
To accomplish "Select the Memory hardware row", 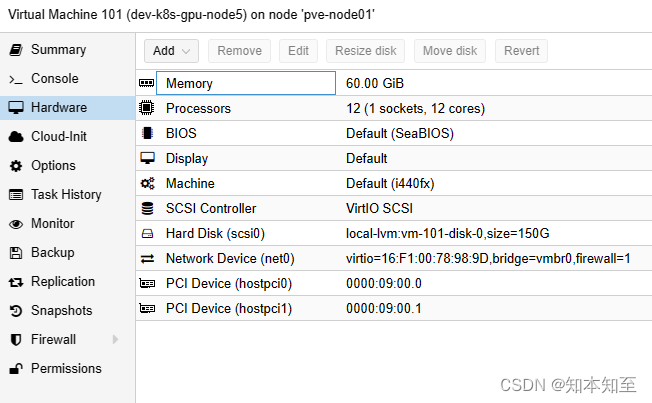I will point(245,83).
